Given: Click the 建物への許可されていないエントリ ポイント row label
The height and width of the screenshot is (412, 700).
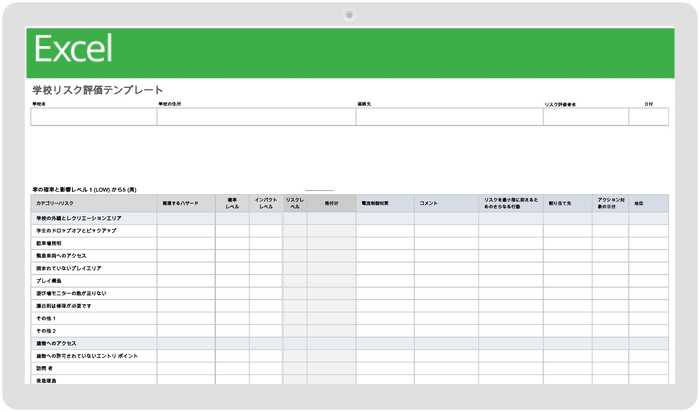Looking at the screenshot, I should [x=87, y=356].
